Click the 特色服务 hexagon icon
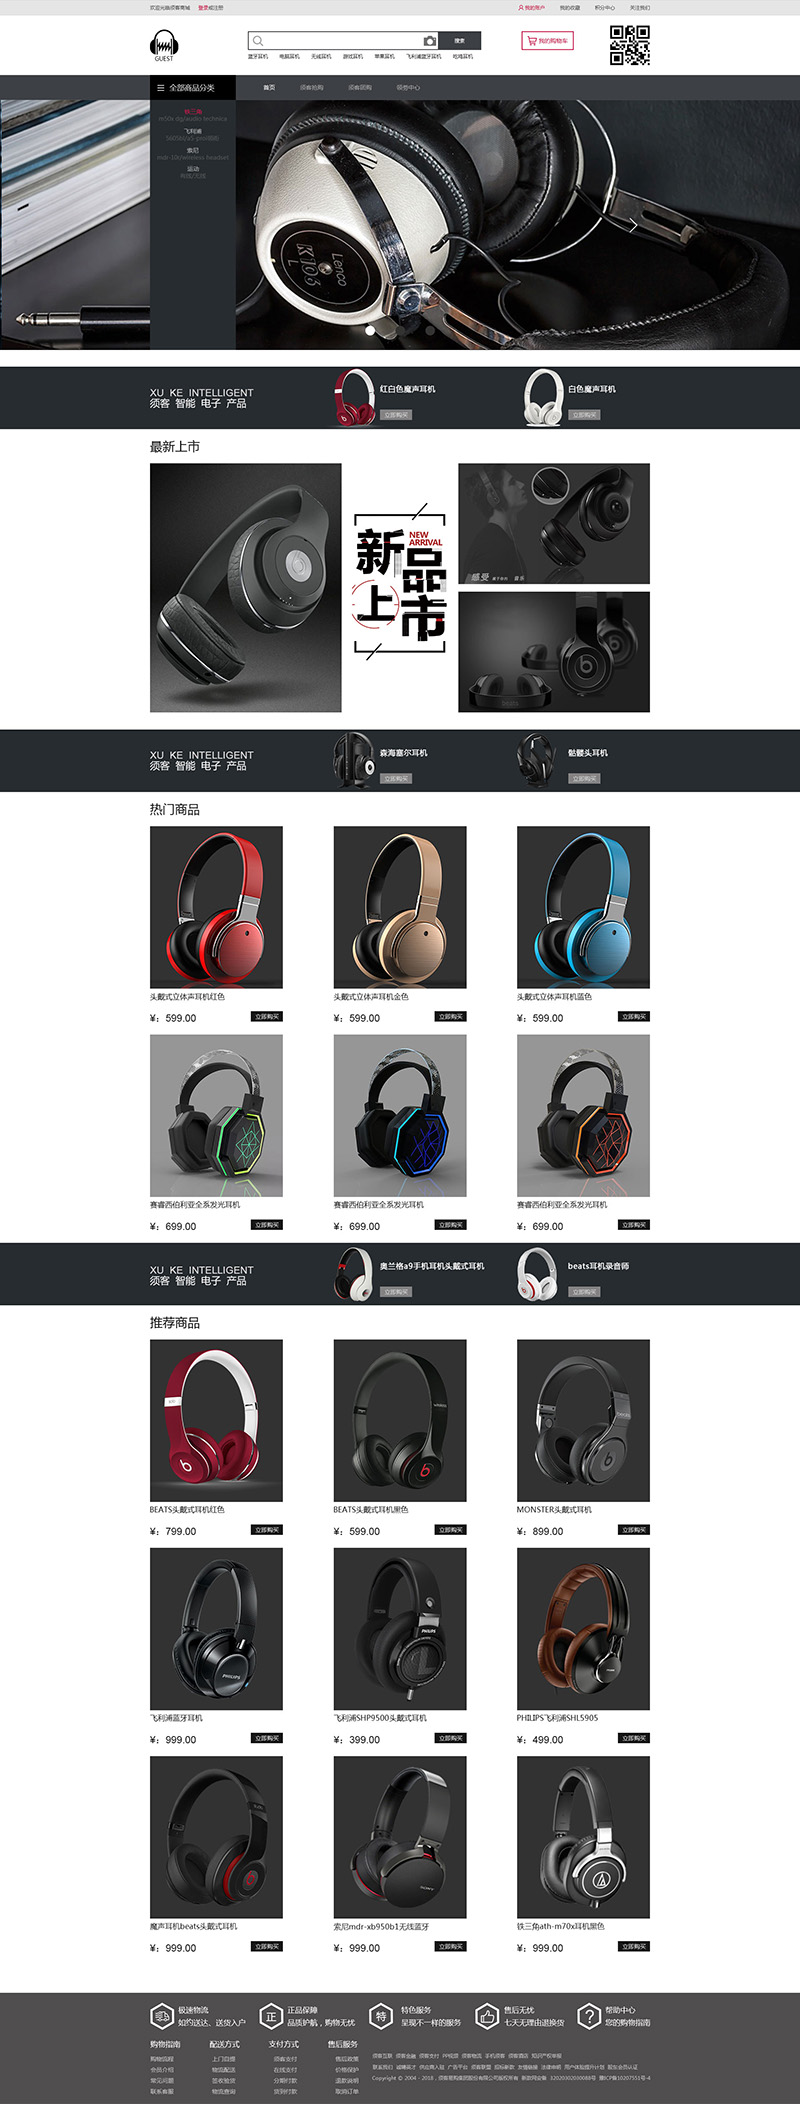 tap(380, 2016)
